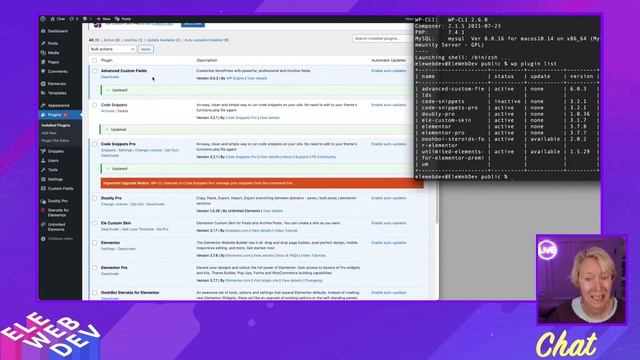Click the Posts pin icon in admin bar
640x360 pixels.
pos(117,19)
